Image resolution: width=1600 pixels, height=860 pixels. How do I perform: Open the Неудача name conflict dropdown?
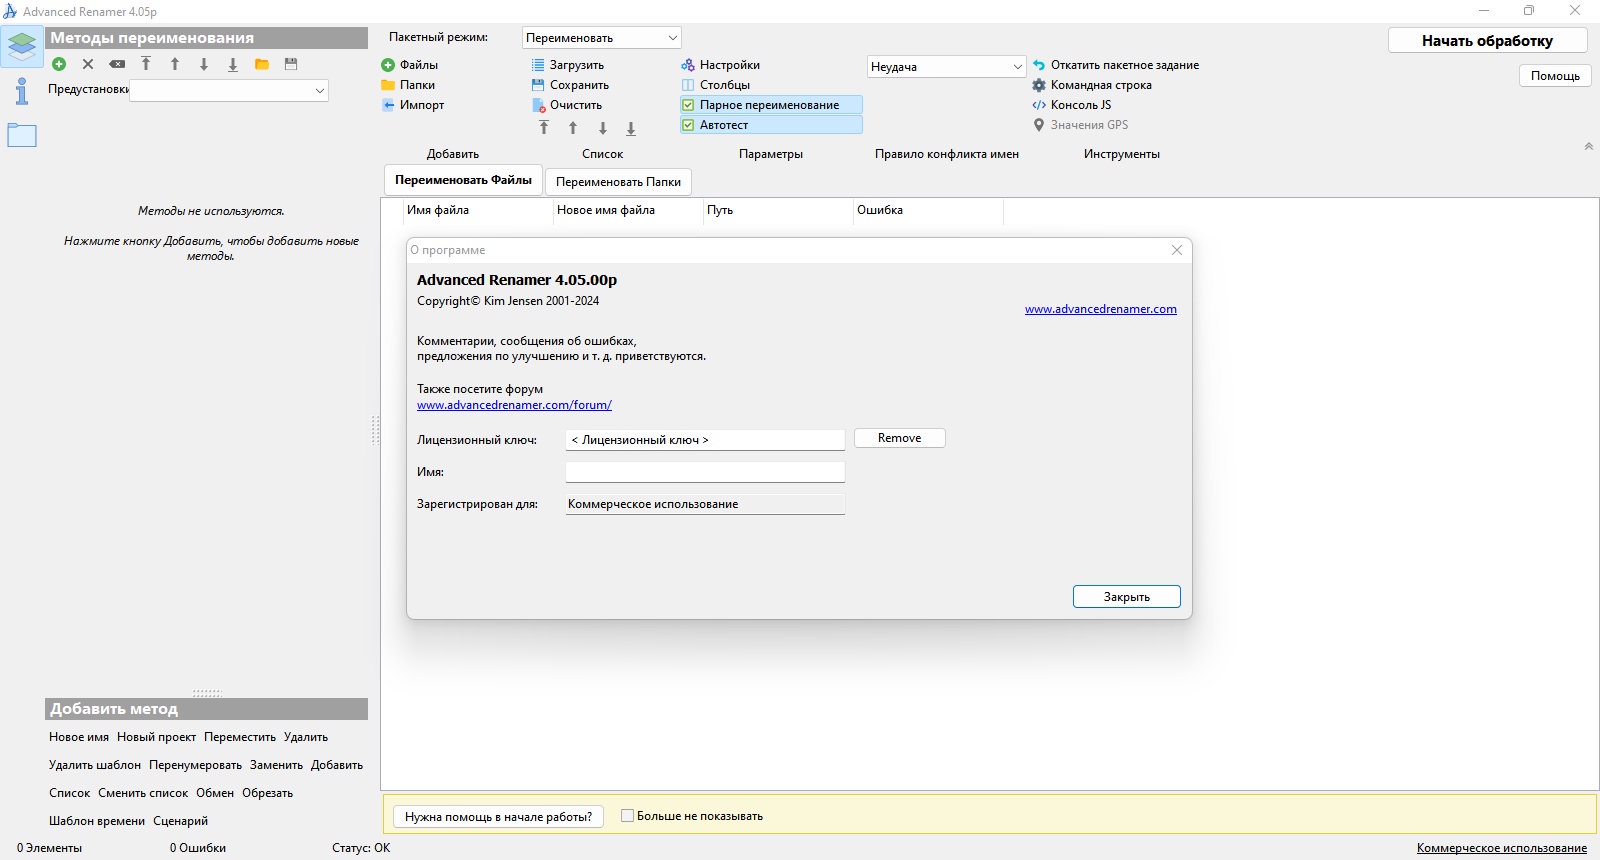[946, 67]
